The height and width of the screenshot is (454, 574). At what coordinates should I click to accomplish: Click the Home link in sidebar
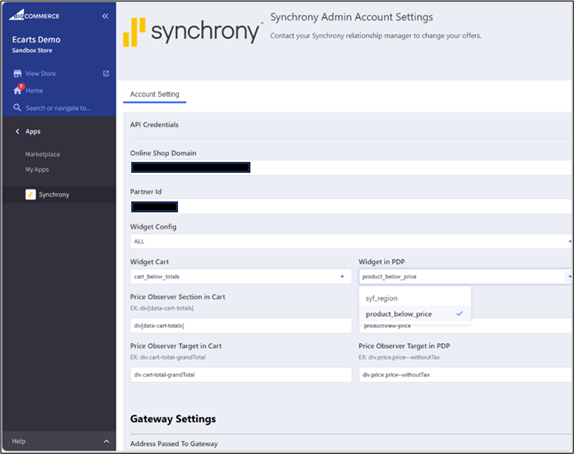coord(34,90)
